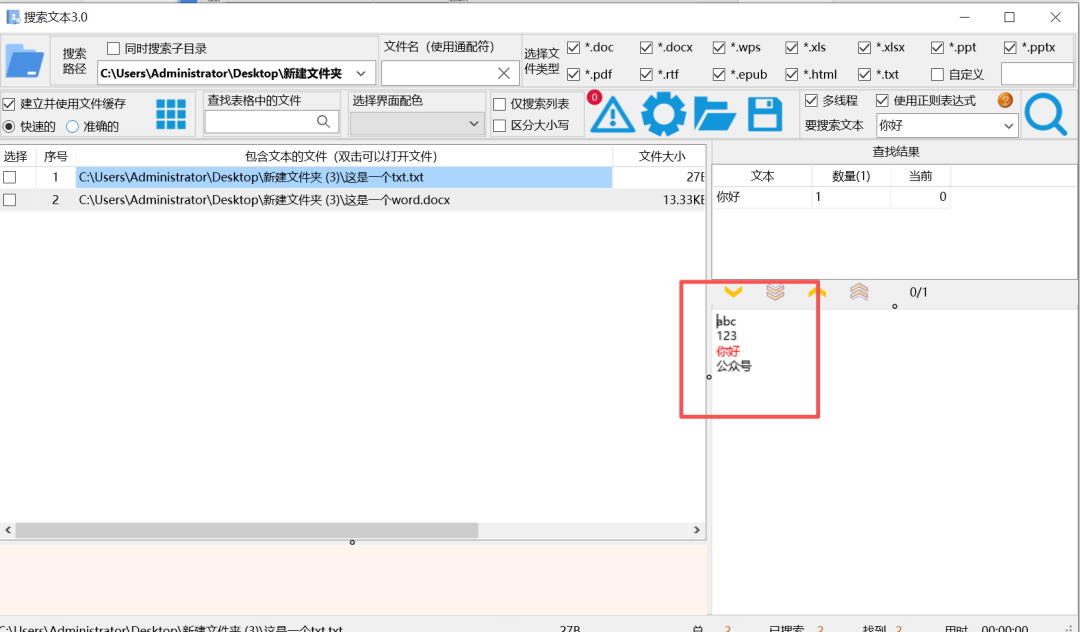Jump to previous match with yellow up arrow
1080x632 pixels.
(x=817, y=291)
